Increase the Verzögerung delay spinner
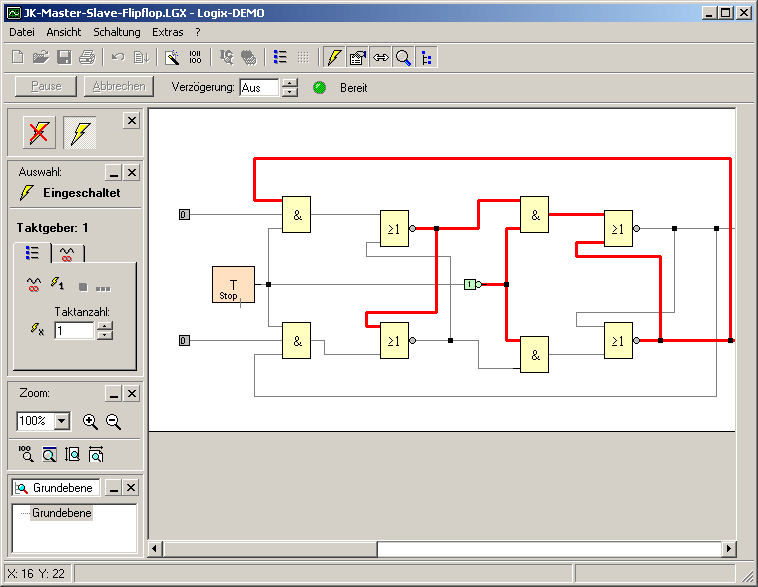 click(290, 83)
